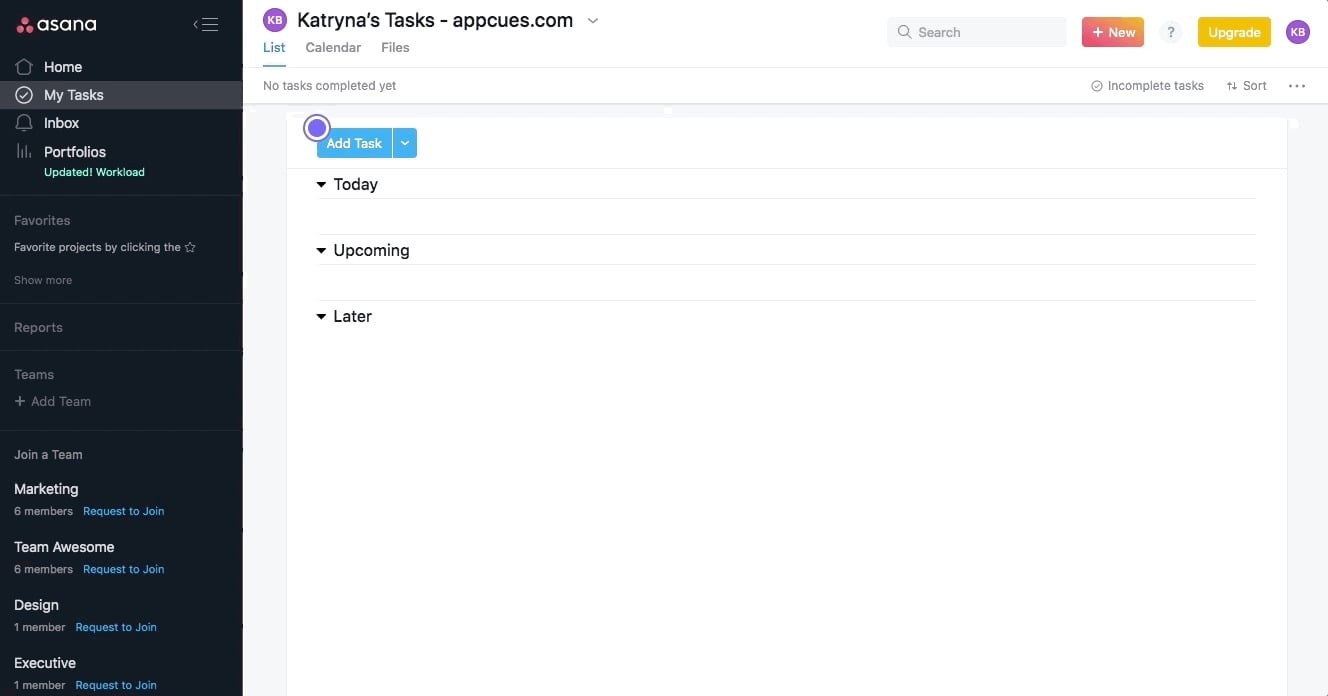The width and height of the screenshot is (1328, 696).
Task: Click the yellow Upgrade button
Action: click(1233, 32)
